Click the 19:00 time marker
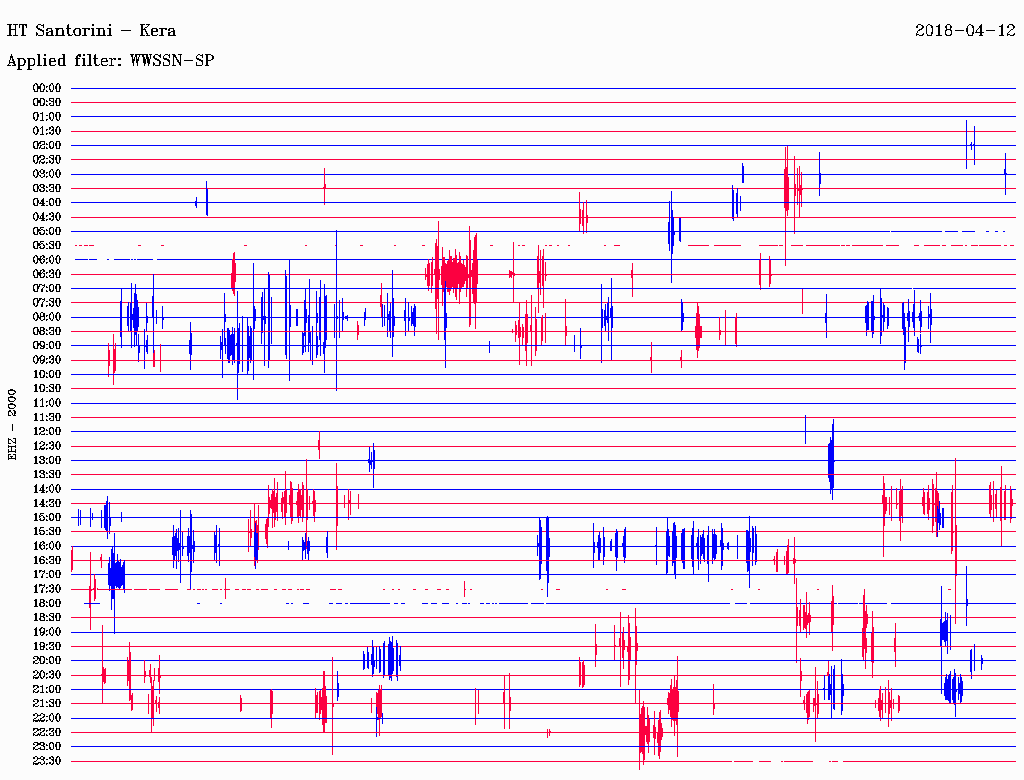 tap(47, 632)
